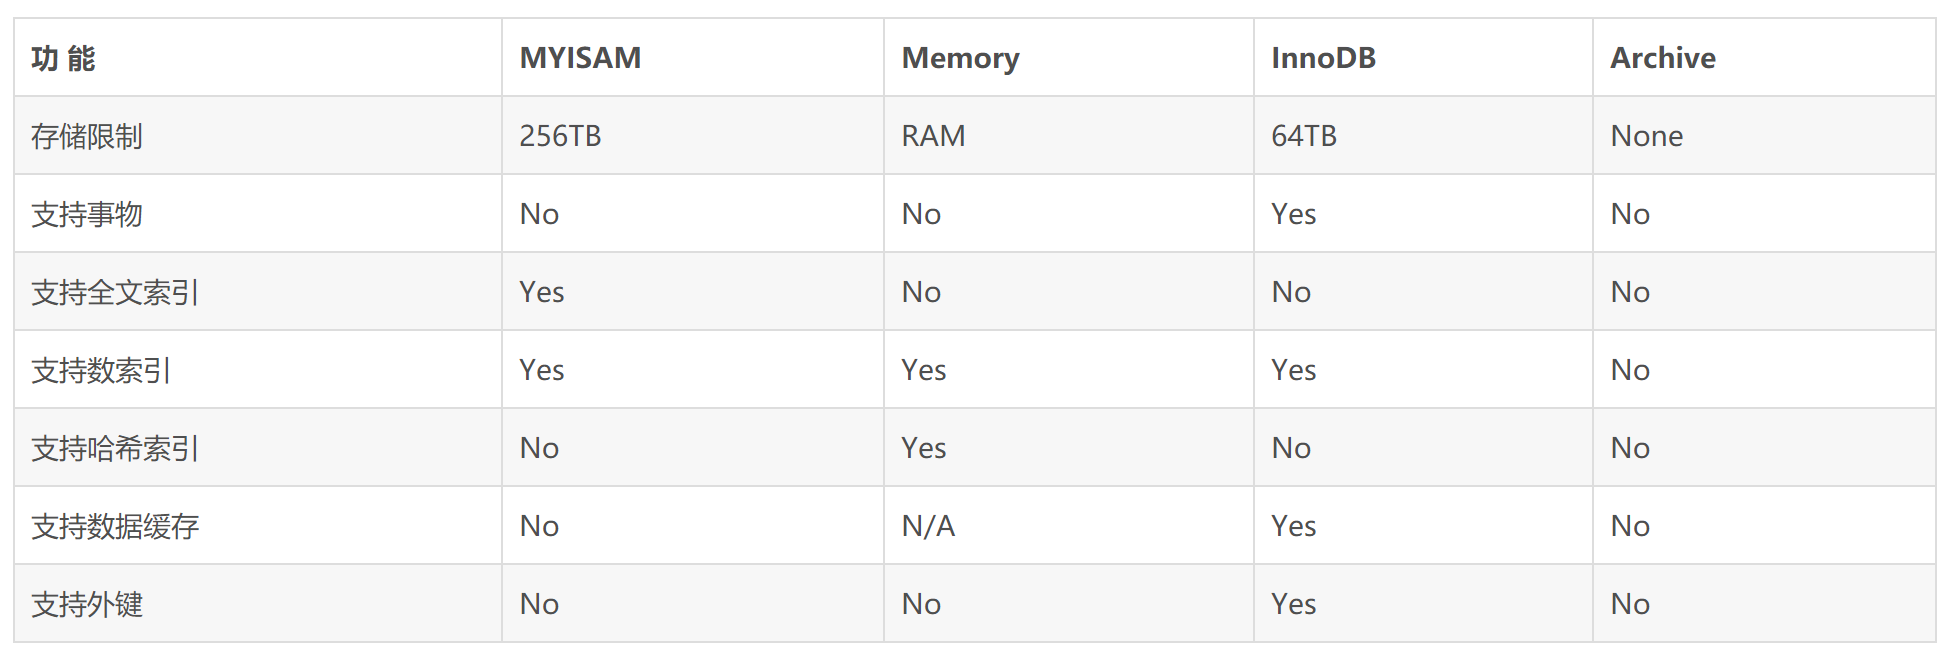Click Memory Yes in 支持哈希索引 row

pos(923,448)
